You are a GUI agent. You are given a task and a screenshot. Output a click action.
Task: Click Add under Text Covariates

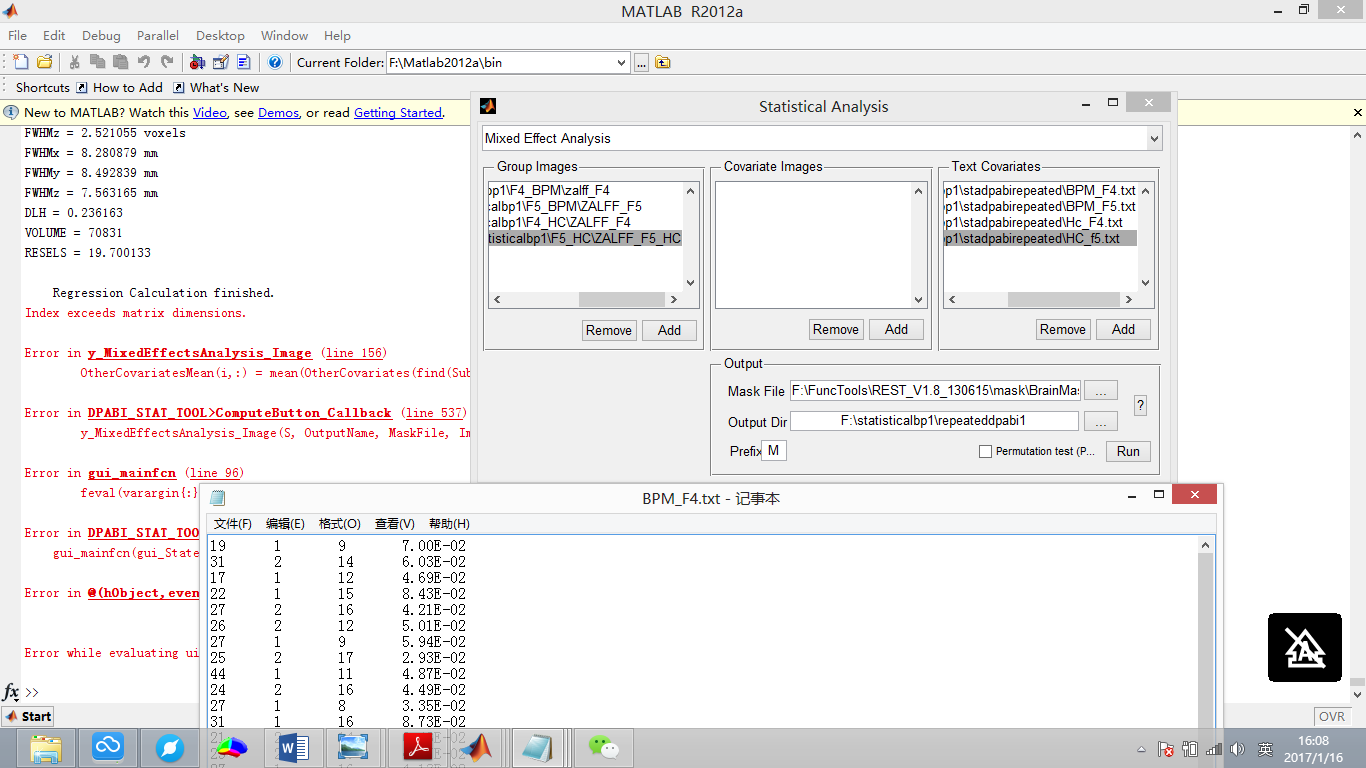1123,329
